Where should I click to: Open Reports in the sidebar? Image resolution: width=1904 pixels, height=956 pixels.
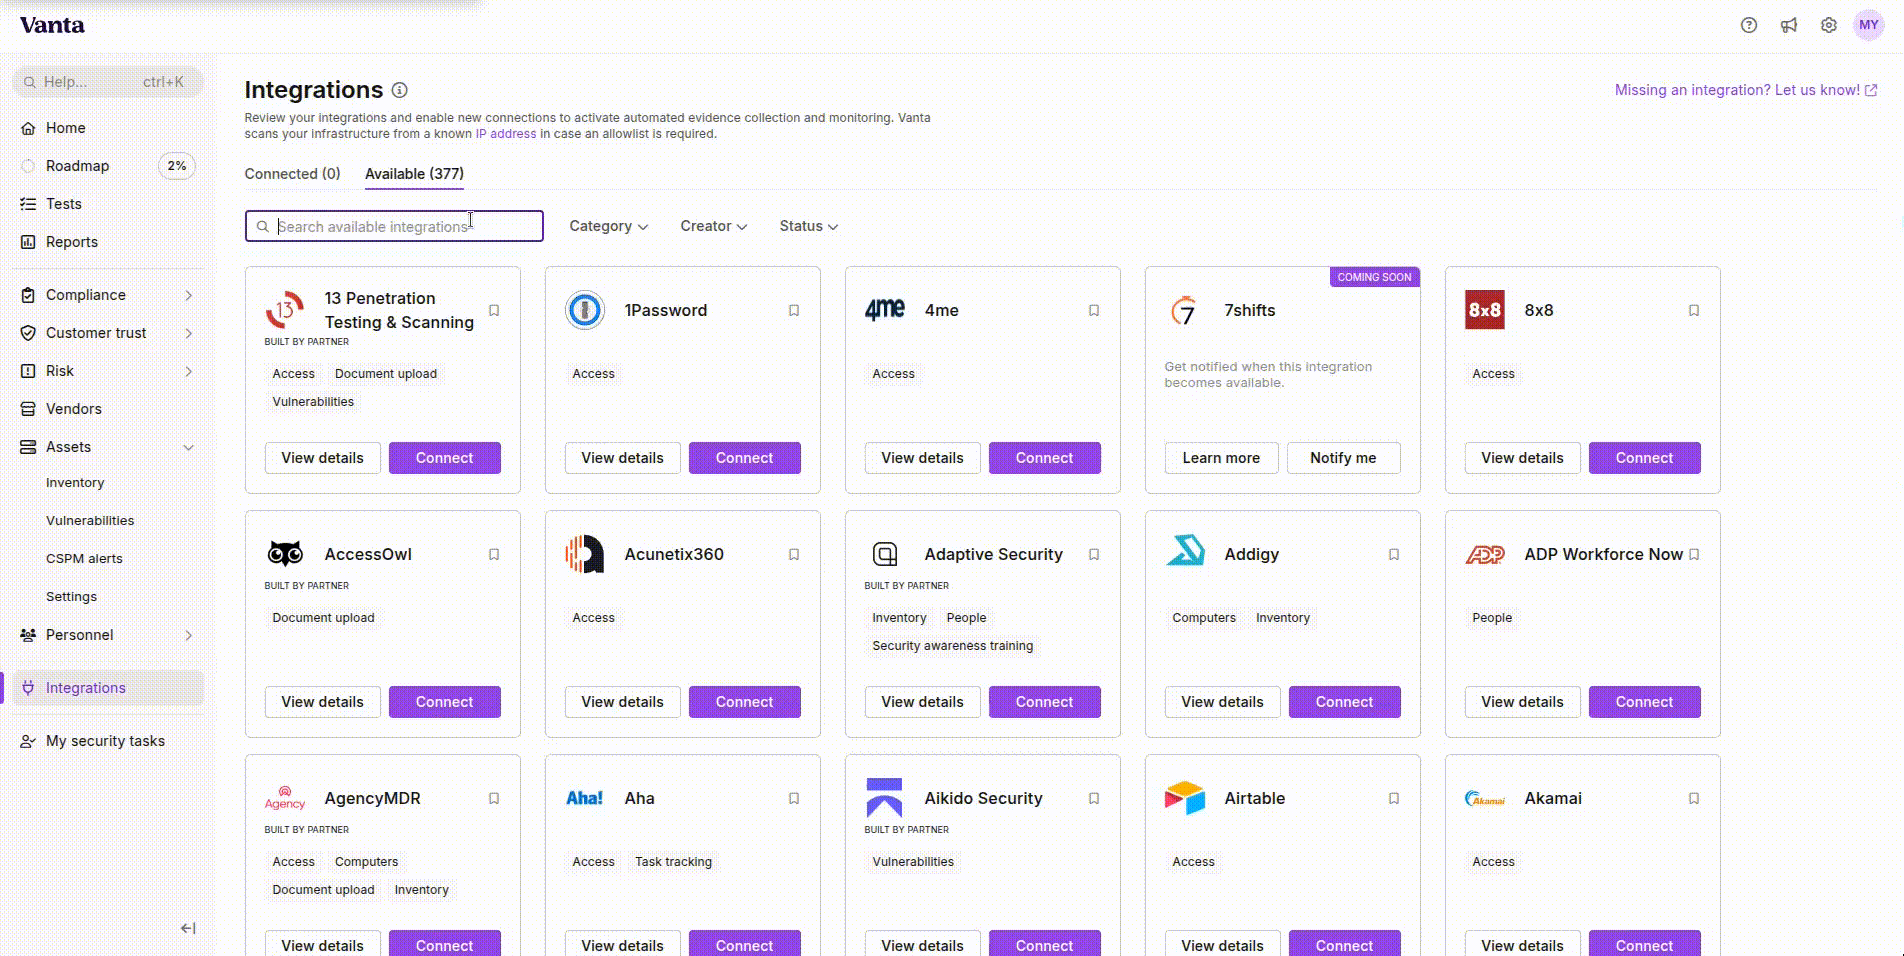click(106, 242)
